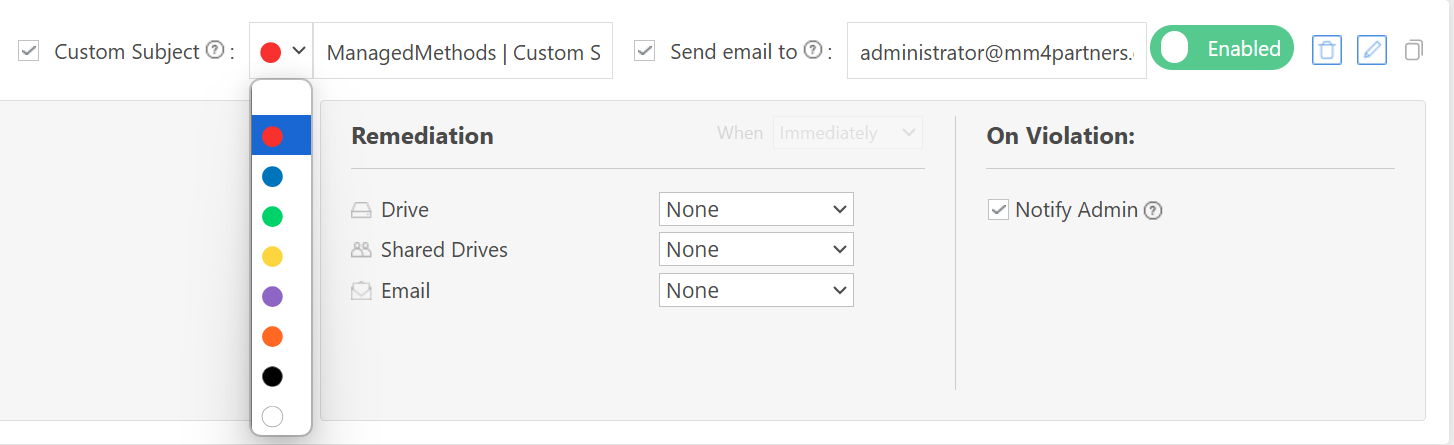
Task: Click help icon beside Send email to
Action: click(x=813, y=50)
